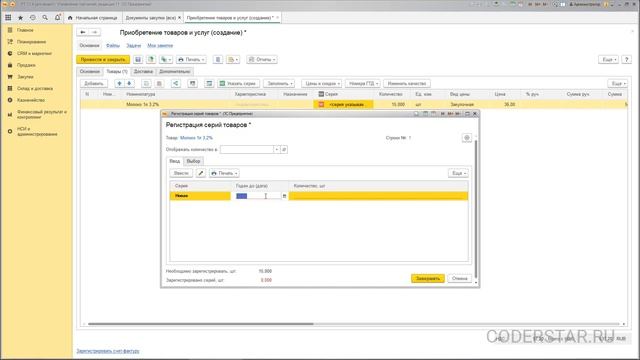Click Указать серии button
This screenshot has height=360, width=640.
pyautogui.click(x=238, y=83)
